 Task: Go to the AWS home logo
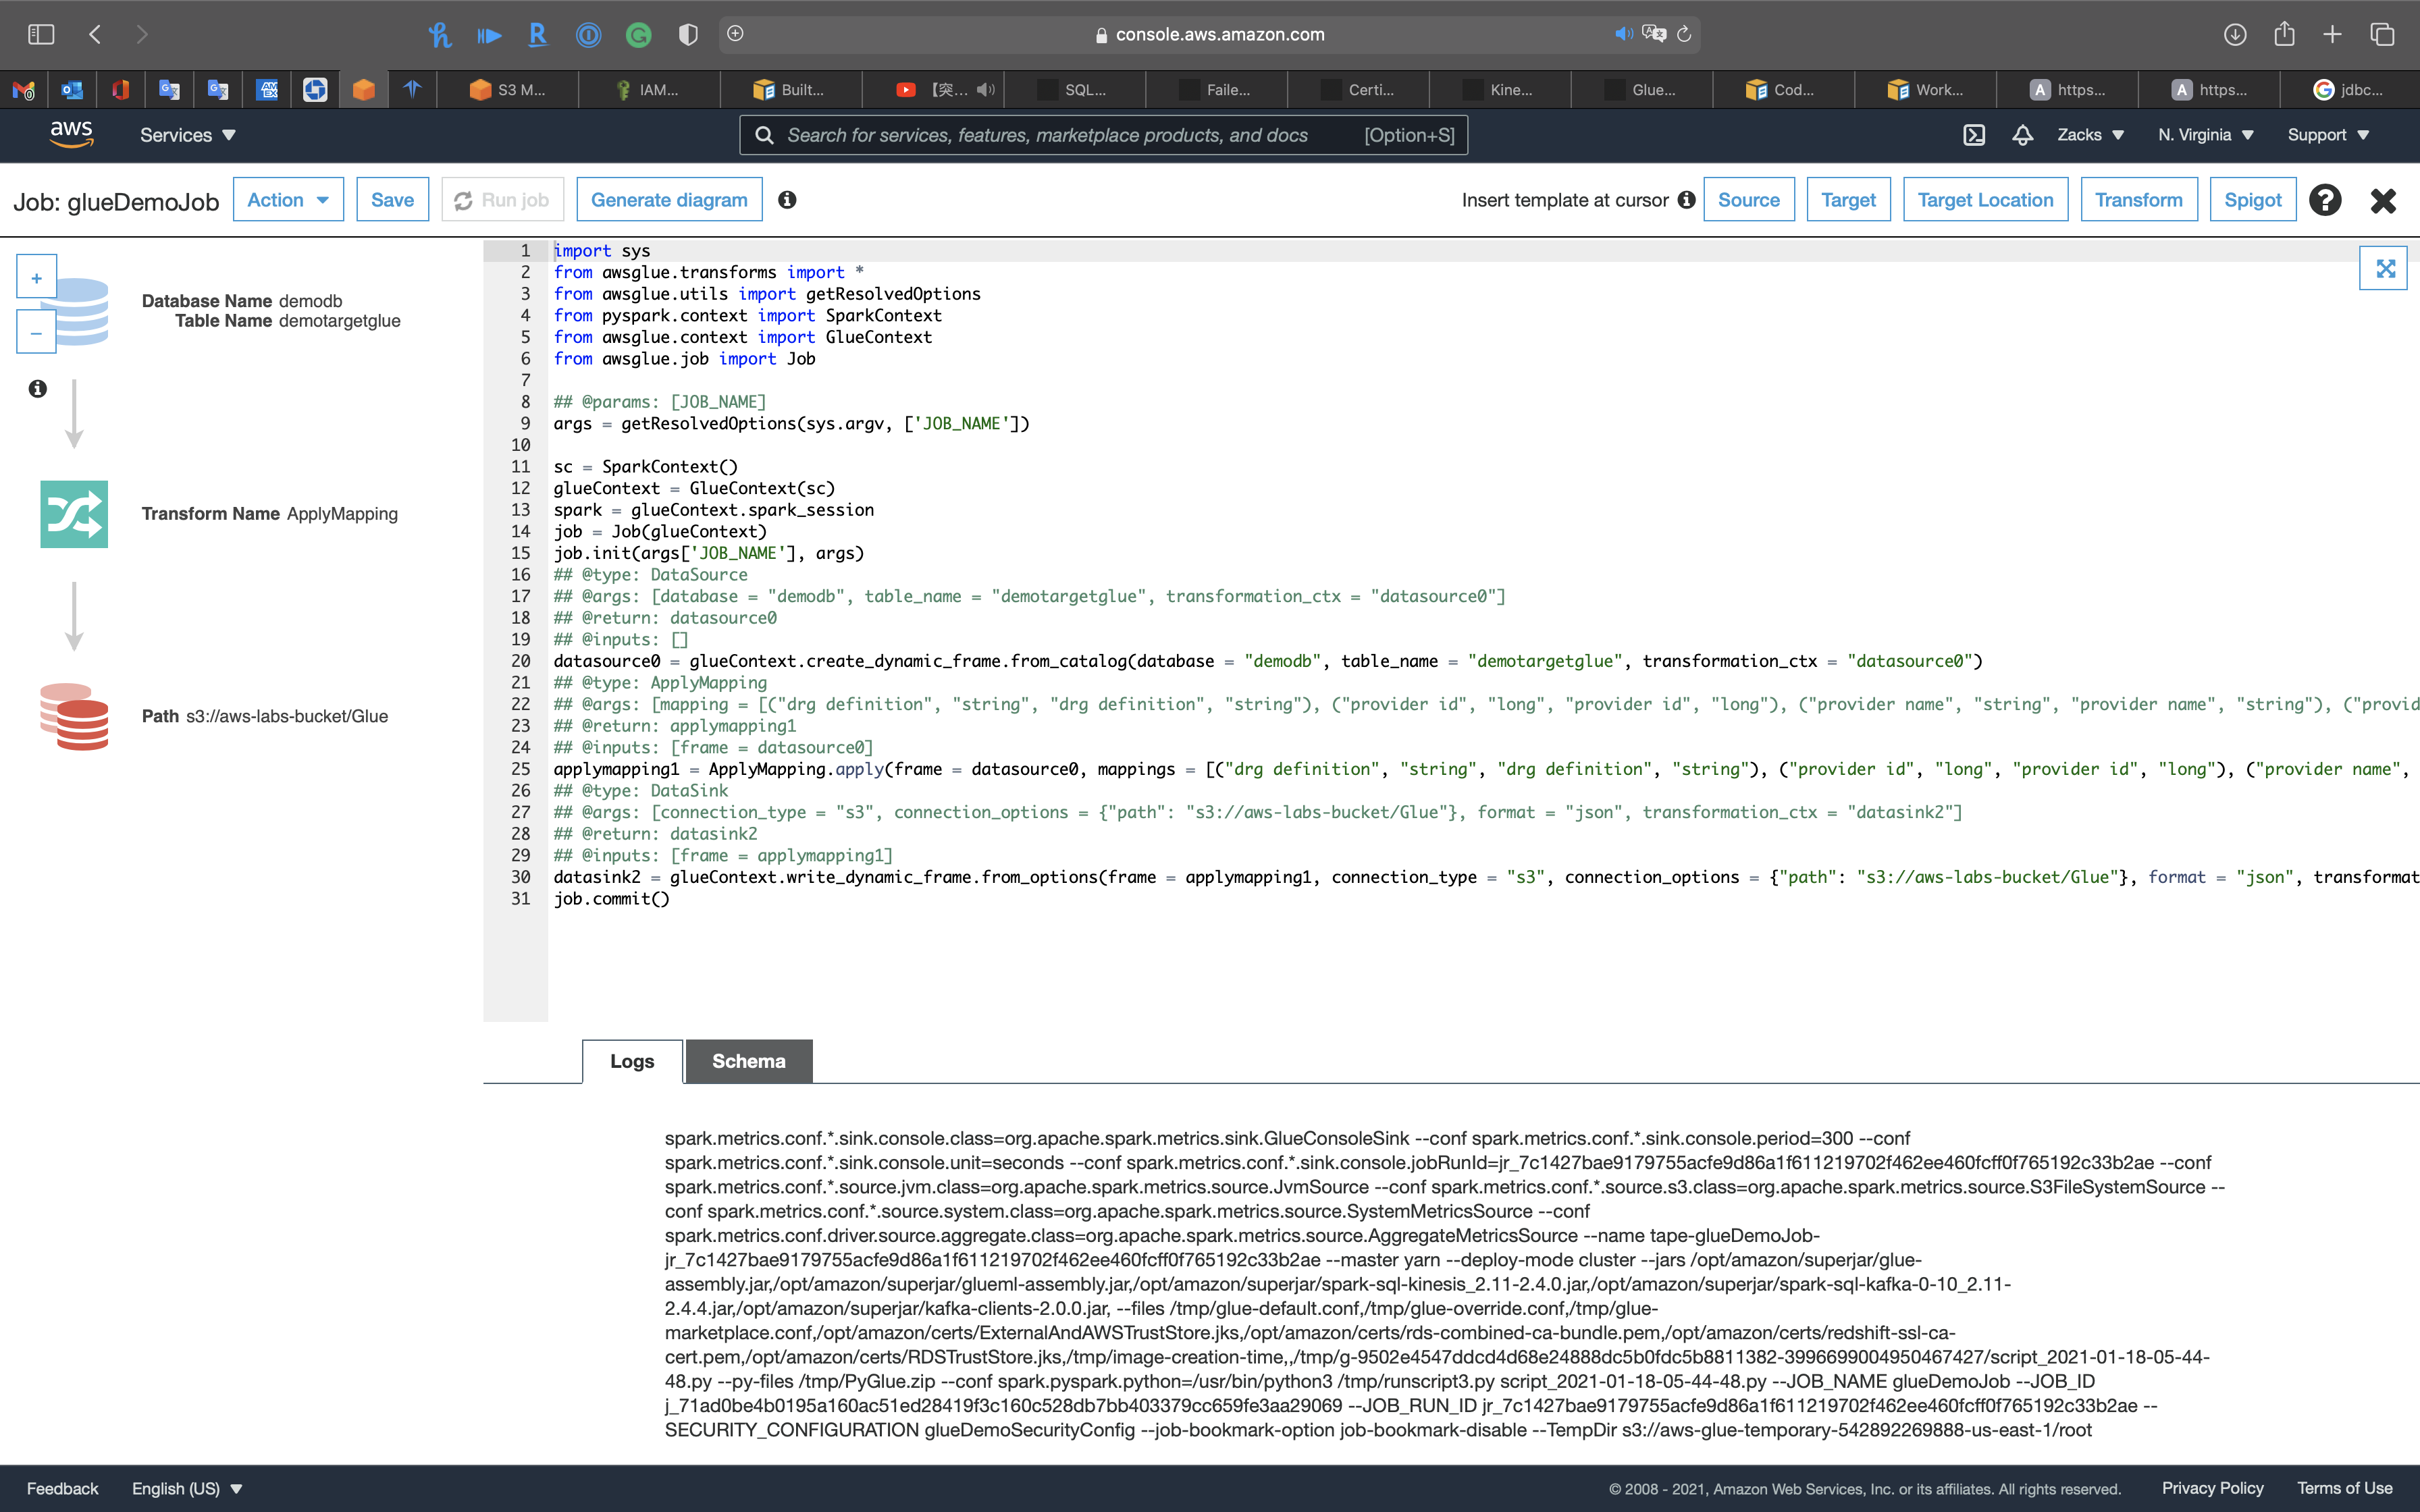point(72,134)
